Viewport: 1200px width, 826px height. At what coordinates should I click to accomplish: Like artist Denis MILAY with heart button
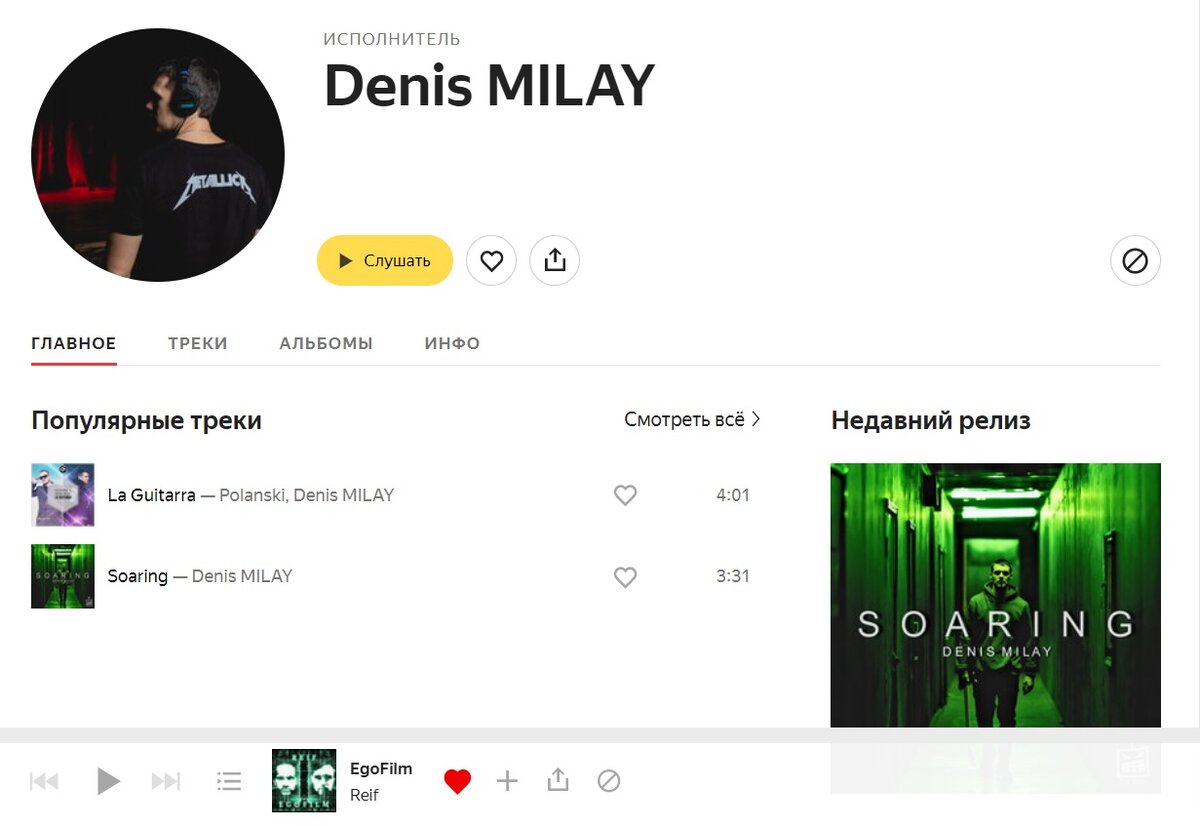coord(491,261)
